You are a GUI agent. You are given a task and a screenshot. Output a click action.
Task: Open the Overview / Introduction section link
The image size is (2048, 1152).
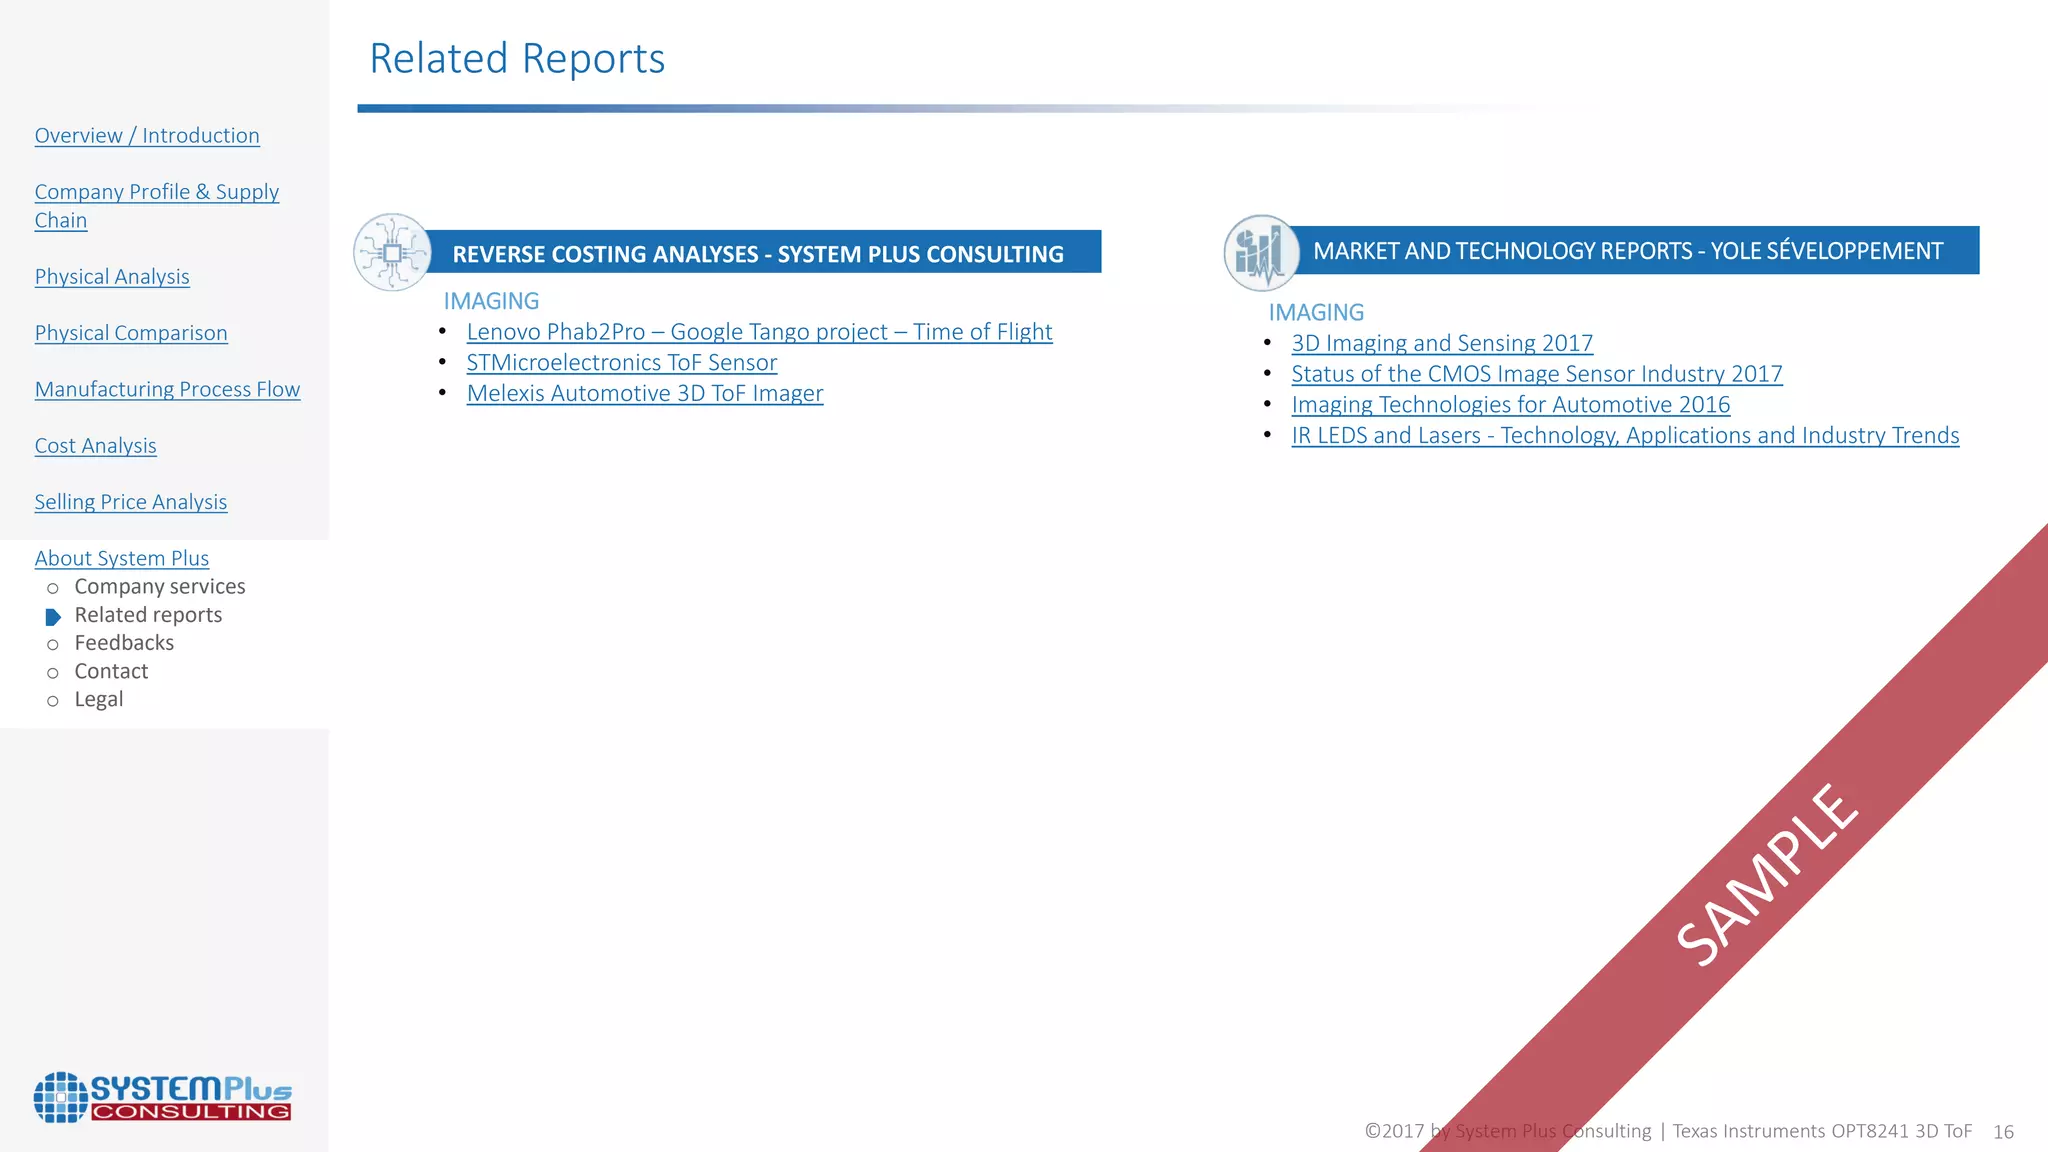(x=147, y=136)
